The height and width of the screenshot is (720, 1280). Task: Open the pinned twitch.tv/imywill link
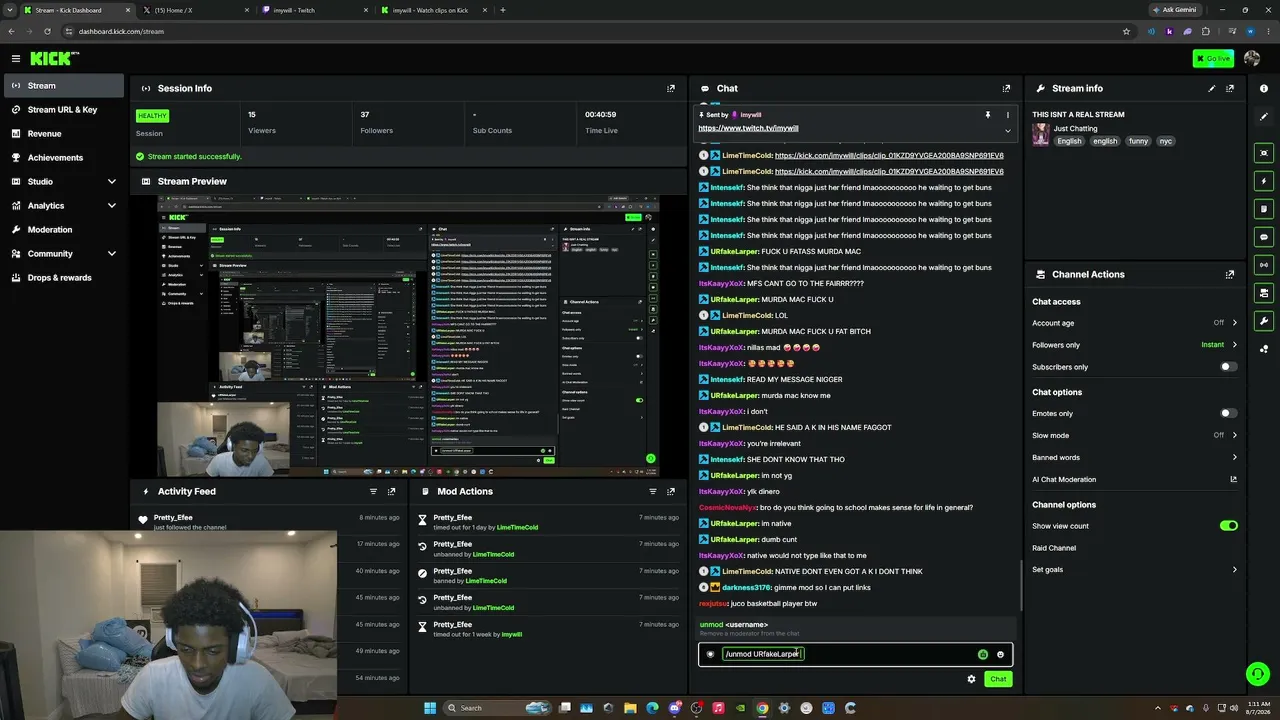748,128
